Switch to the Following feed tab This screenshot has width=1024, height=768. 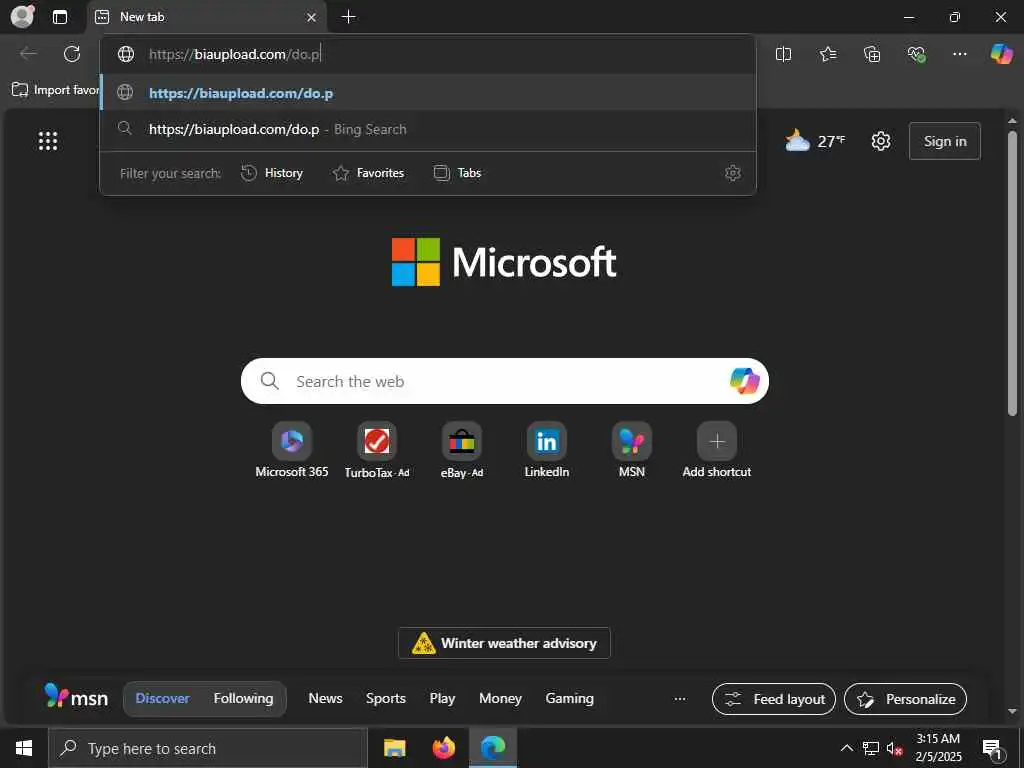[x=244, y=699]
